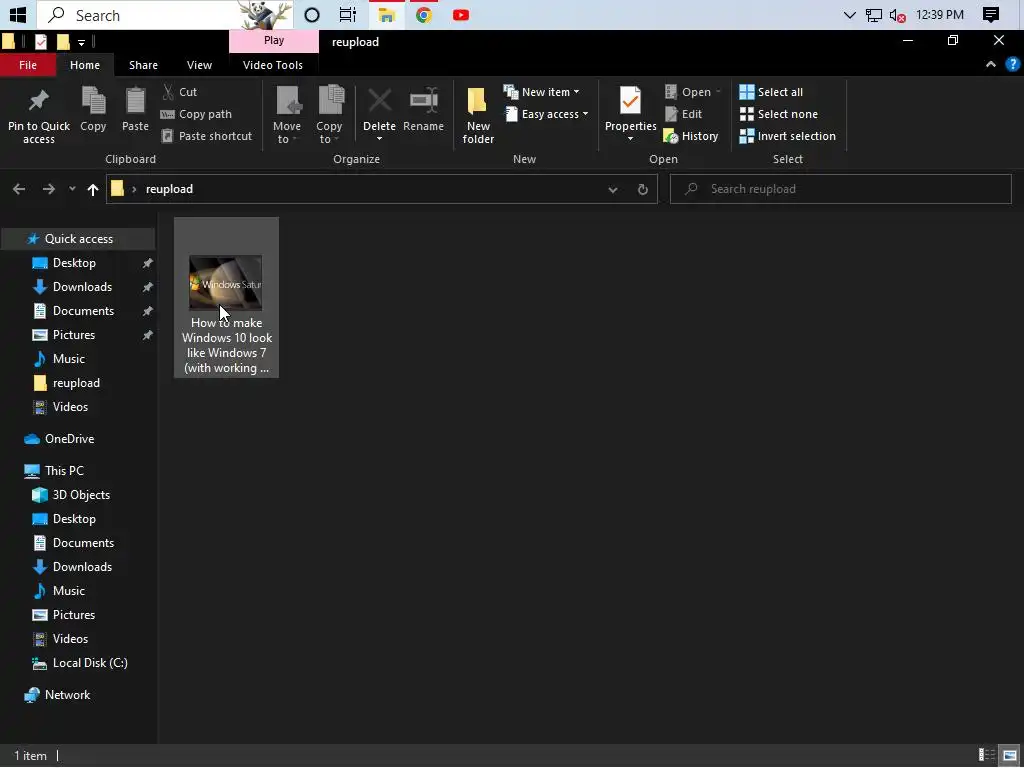Open YouTube app in taskbar
Image resolution: width=1024 pixels, height=768 pixels.
pyautogui.click(x=460, y=14)
